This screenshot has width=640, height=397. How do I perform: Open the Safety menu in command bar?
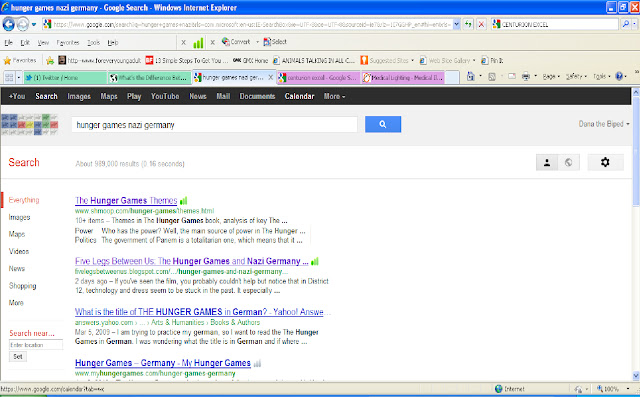pos(576,76)
